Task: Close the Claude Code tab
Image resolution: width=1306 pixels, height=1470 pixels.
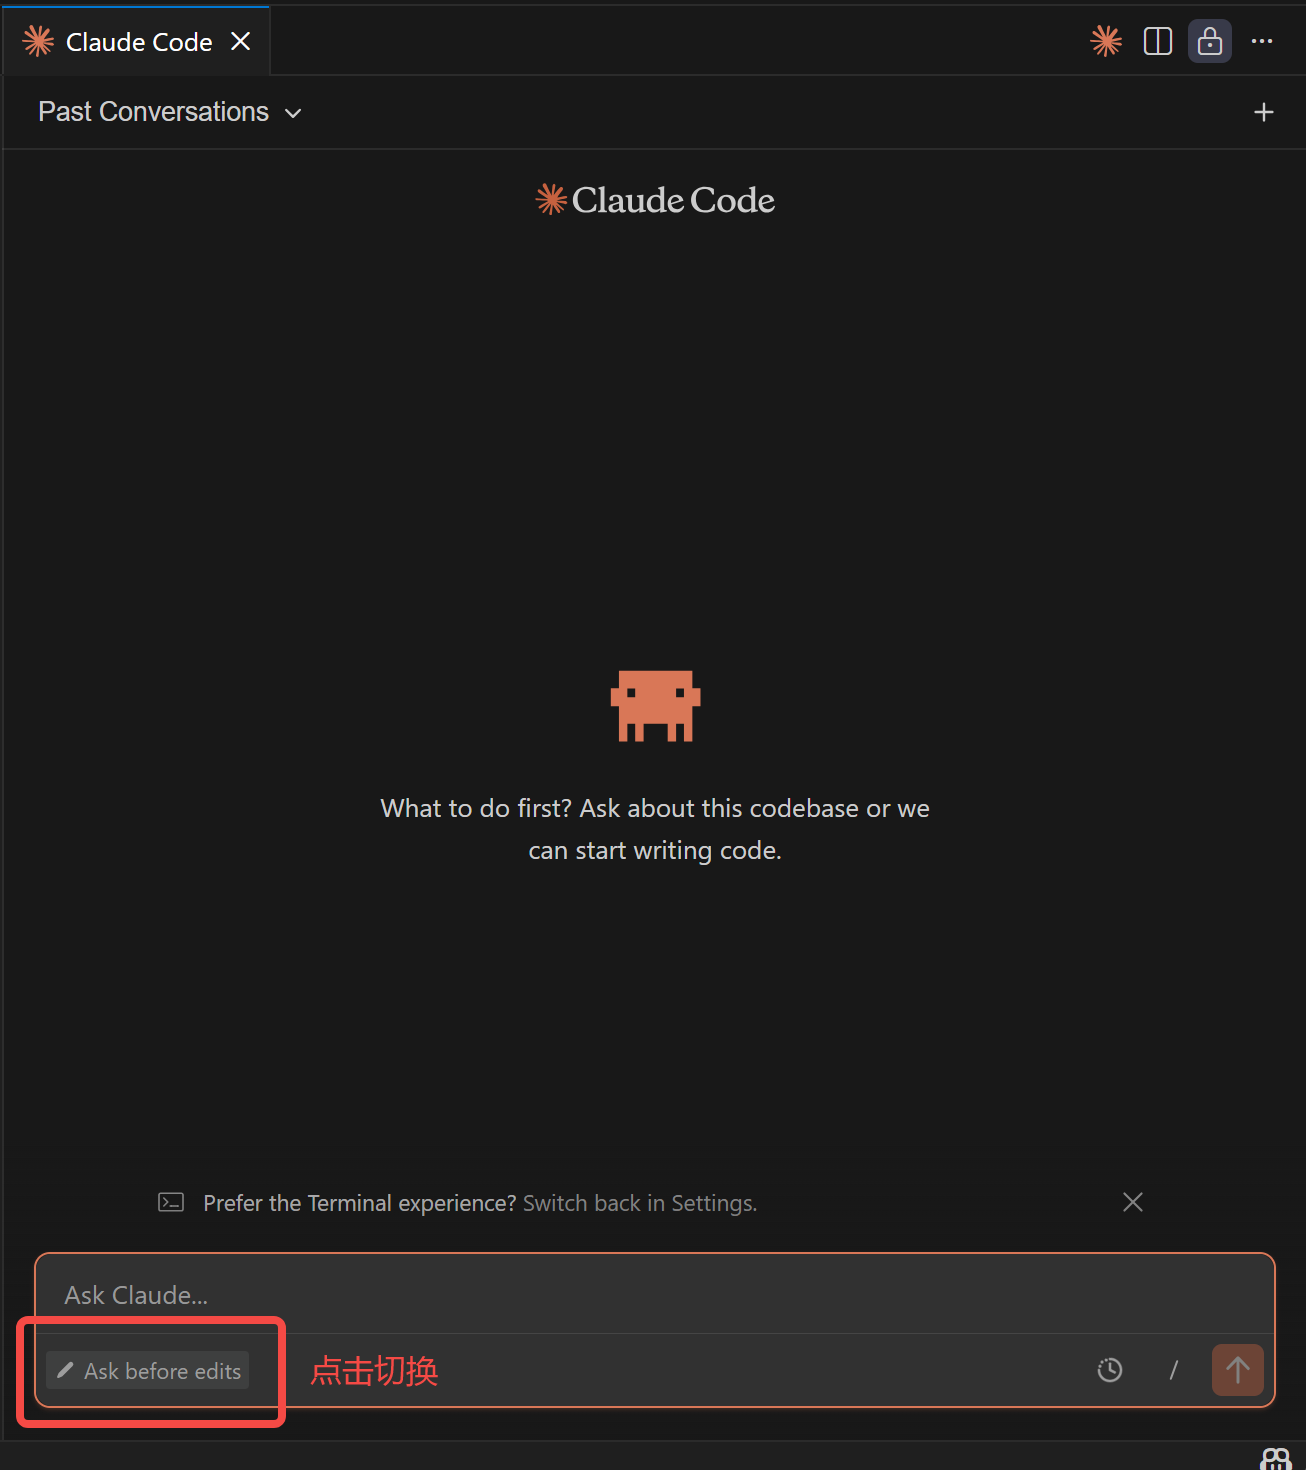Action: (x=241, y=41)
